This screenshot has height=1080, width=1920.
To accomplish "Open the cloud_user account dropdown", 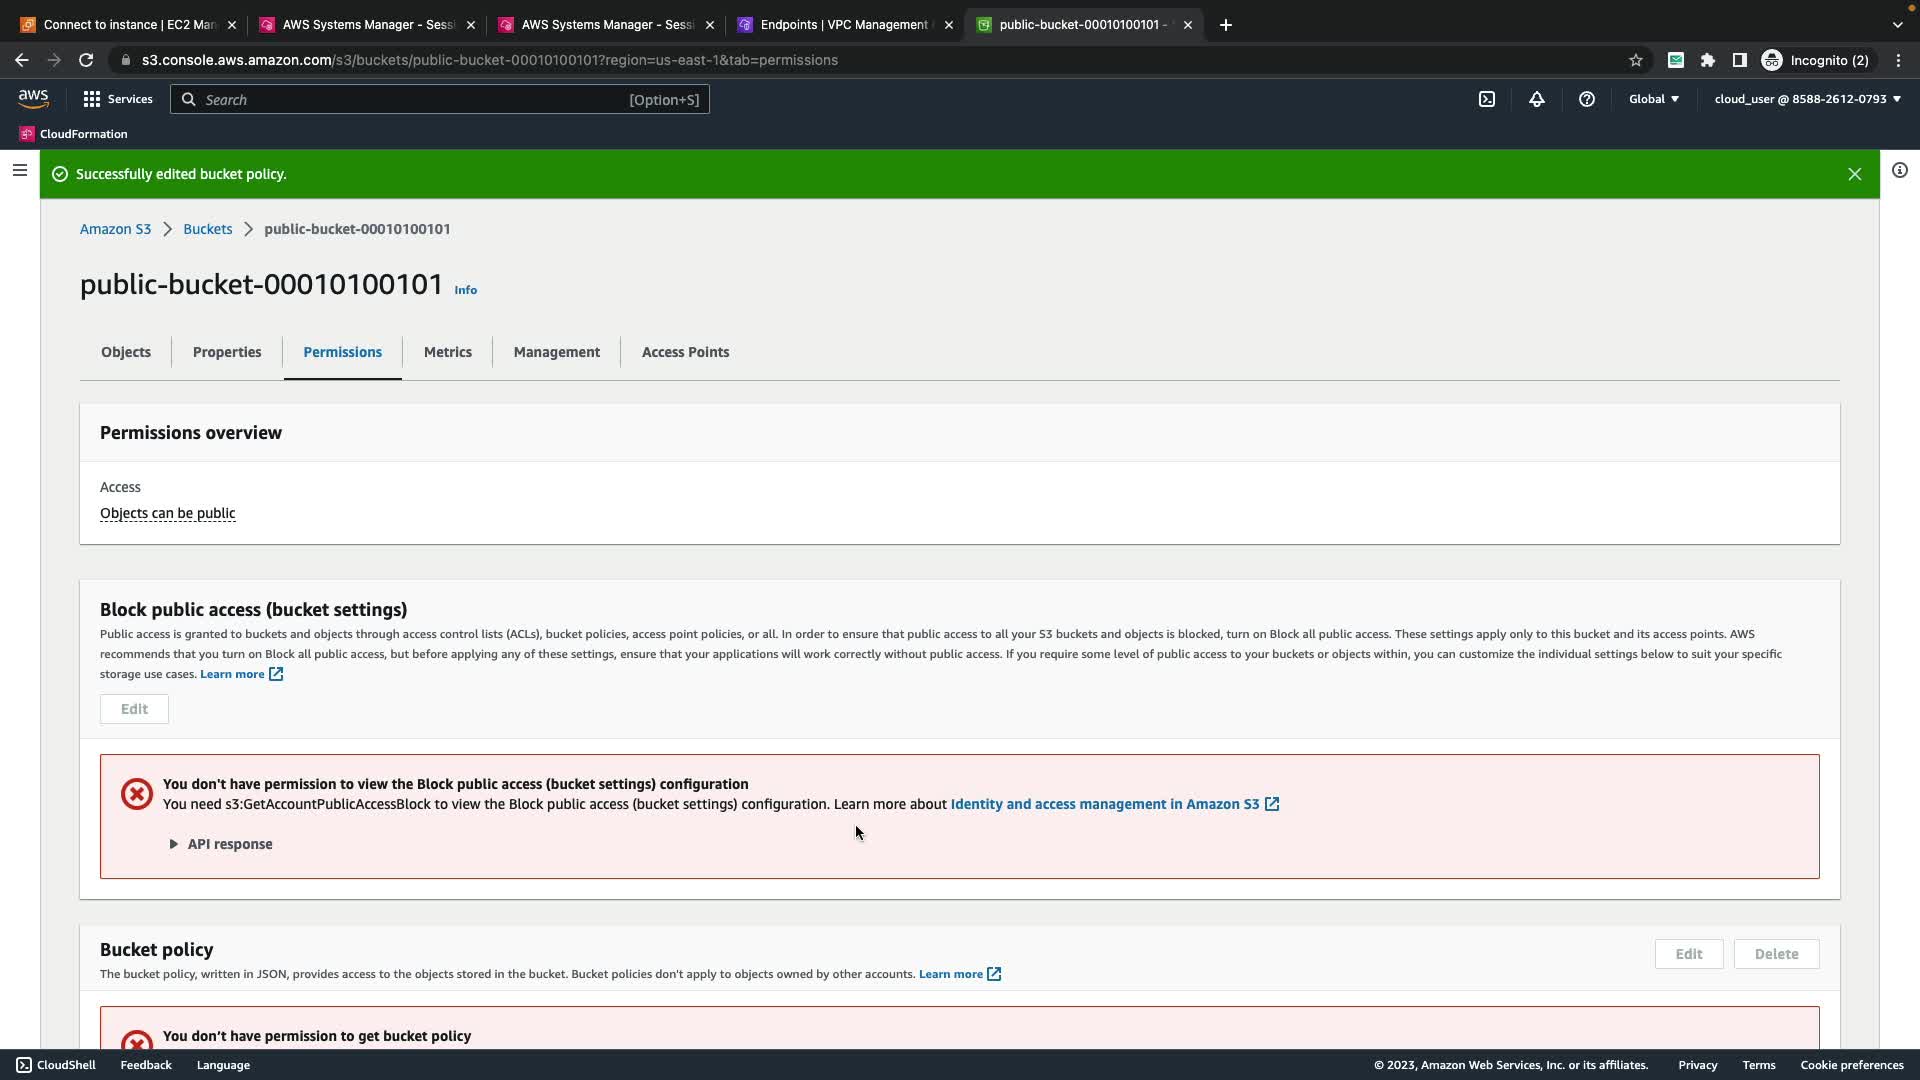I will (1807, 99).
